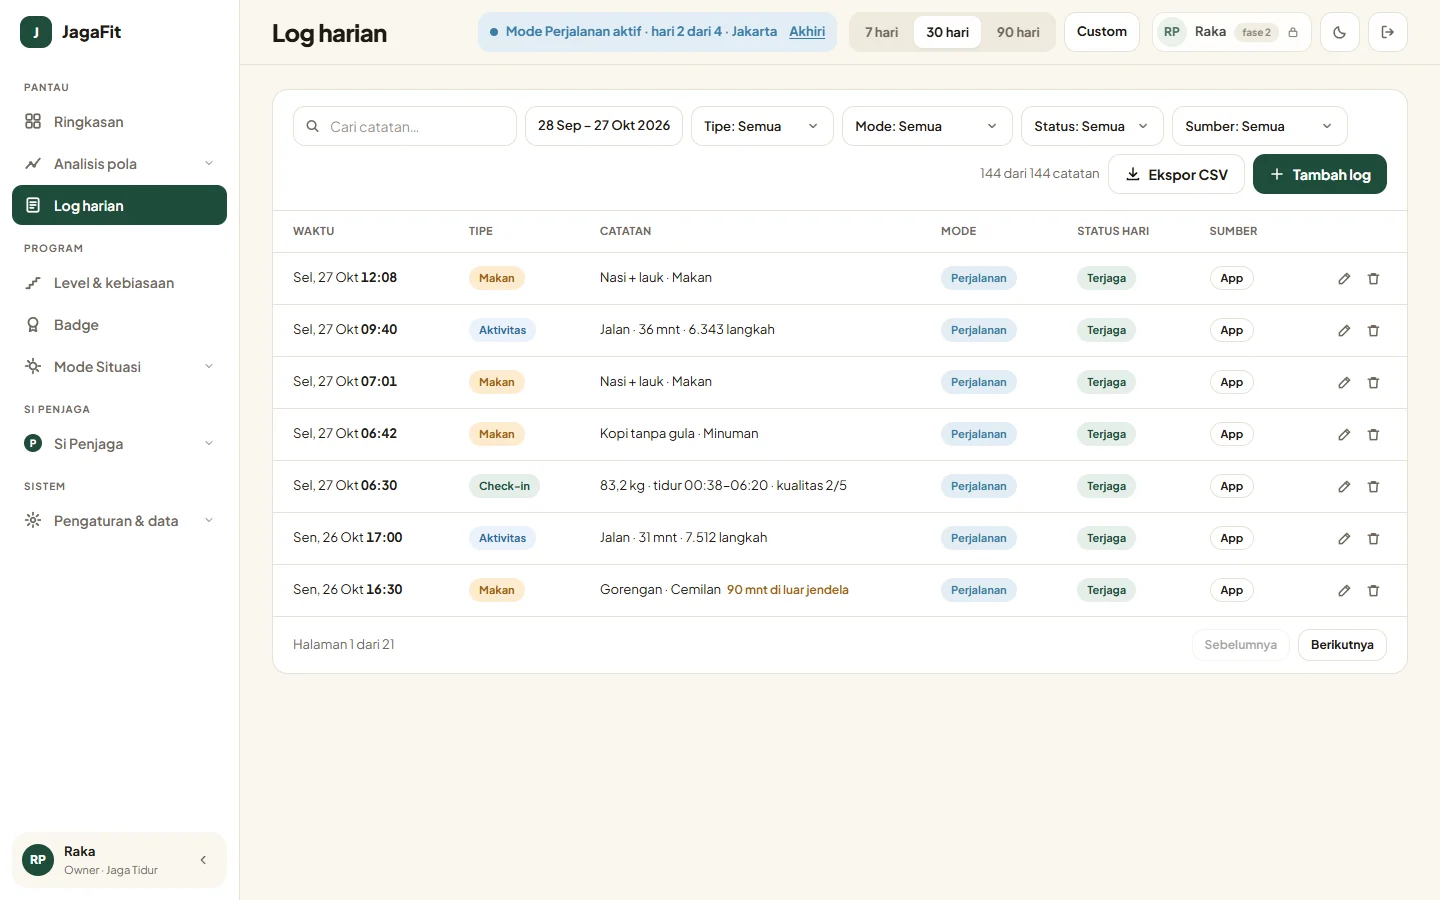
Task: Export logs with Ekspor CSV
Action: [1176, 174]
